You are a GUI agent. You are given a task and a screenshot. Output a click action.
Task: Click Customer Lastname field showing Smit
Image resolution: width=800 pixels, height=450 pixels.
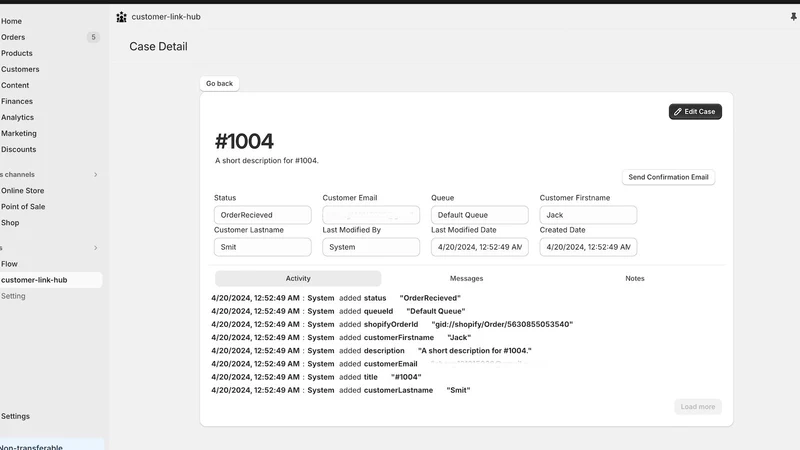(263, 247)
